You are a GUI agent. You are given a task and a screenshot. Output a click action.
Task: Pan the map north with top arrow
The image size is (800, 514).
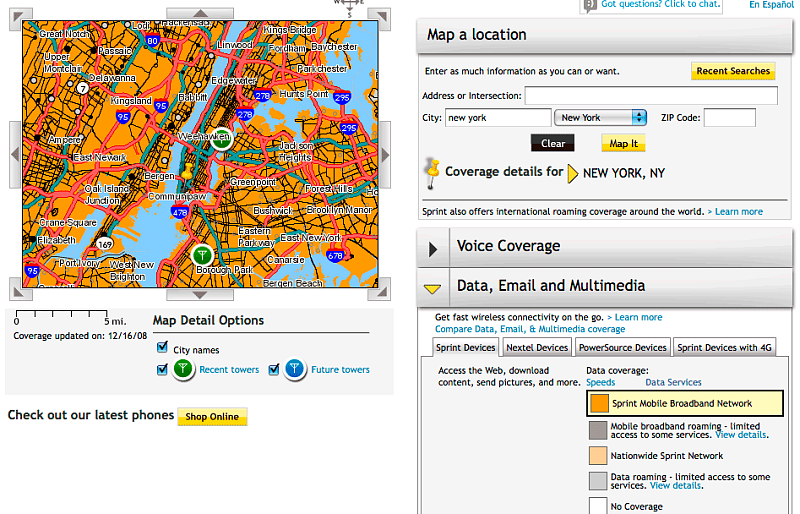200,13
